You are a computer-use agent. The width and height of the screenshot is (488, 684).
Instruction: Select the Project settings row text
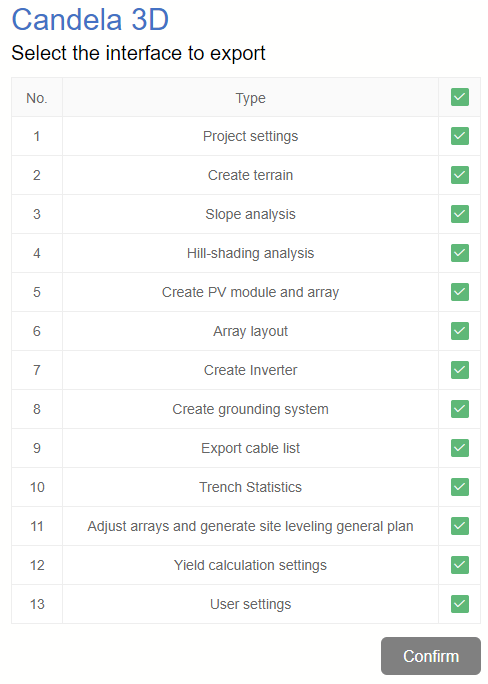[x=250, y=136]
